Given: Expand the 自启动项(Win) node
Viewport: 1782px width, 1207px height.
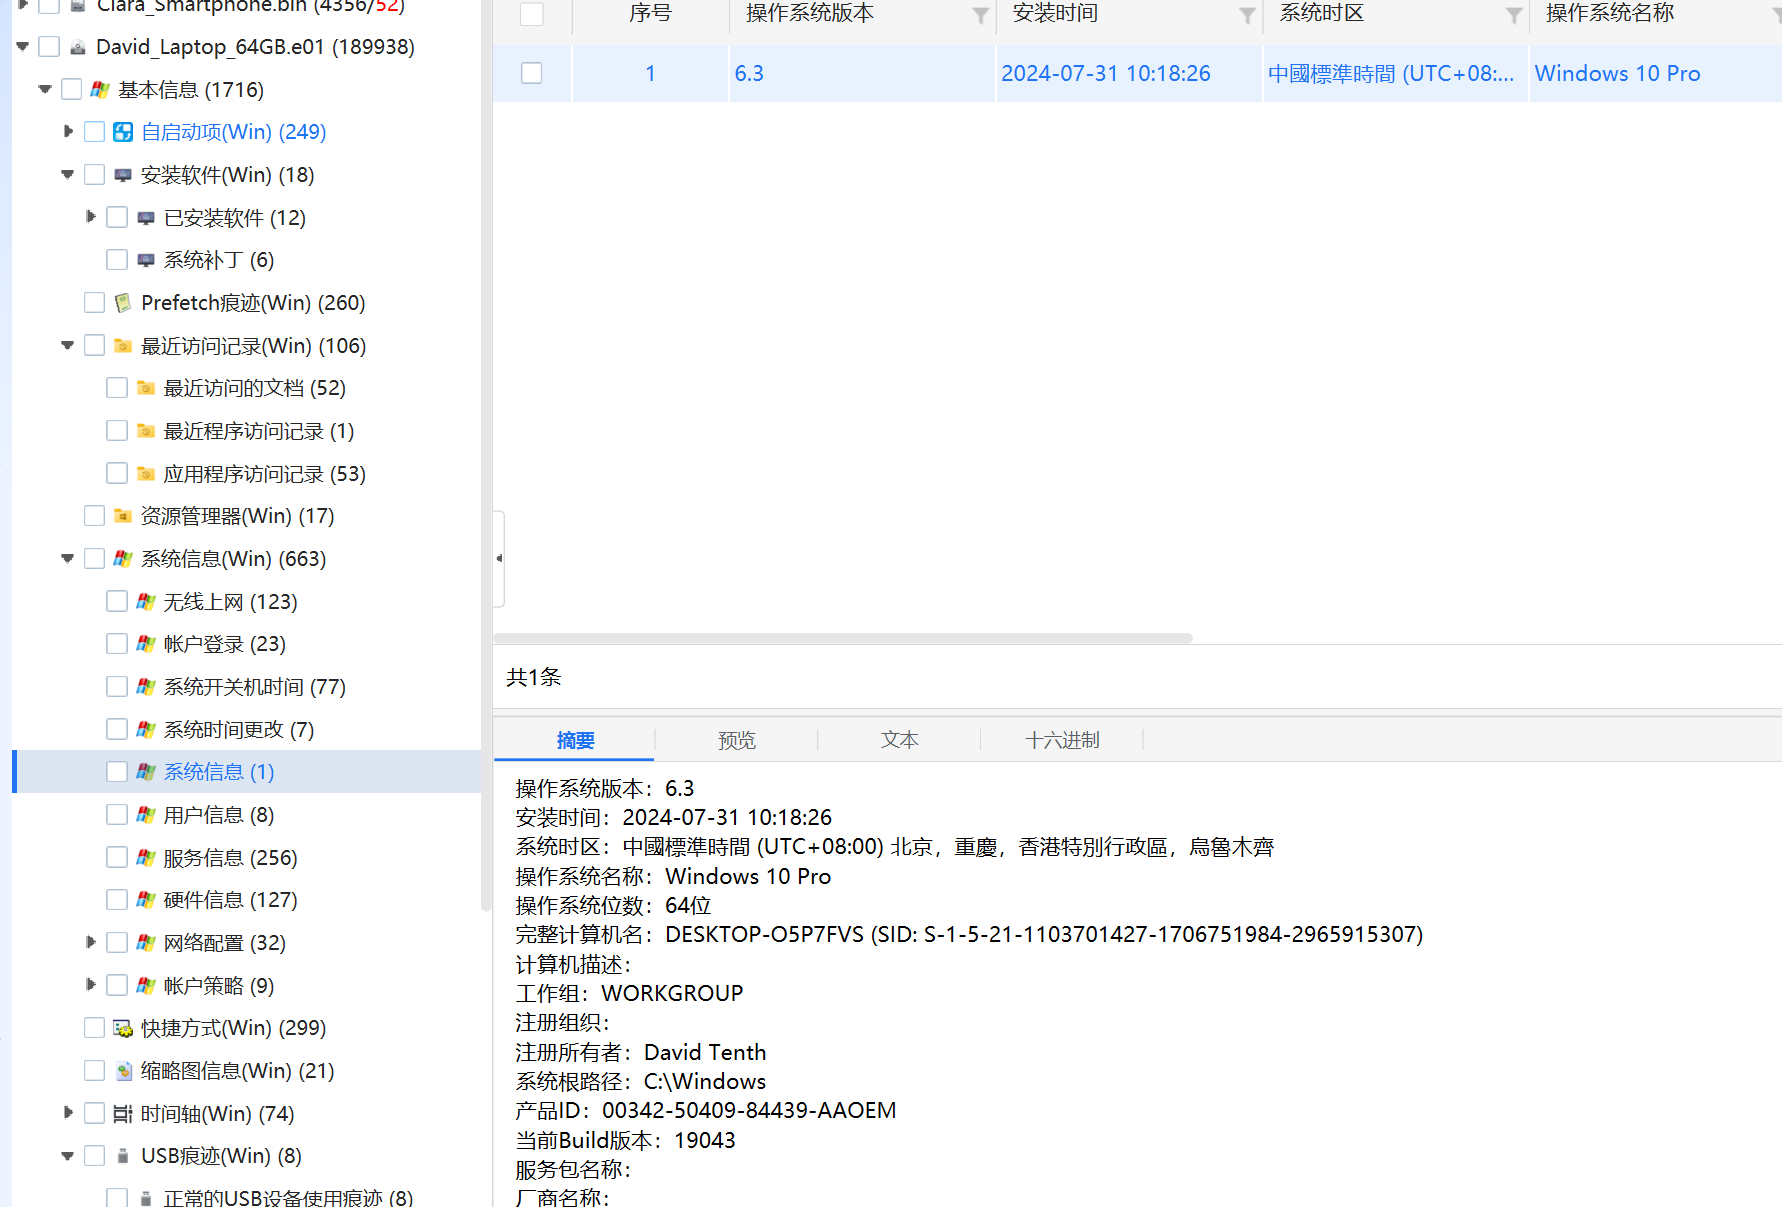Looking at the screenshot, I should pos(68,131).
